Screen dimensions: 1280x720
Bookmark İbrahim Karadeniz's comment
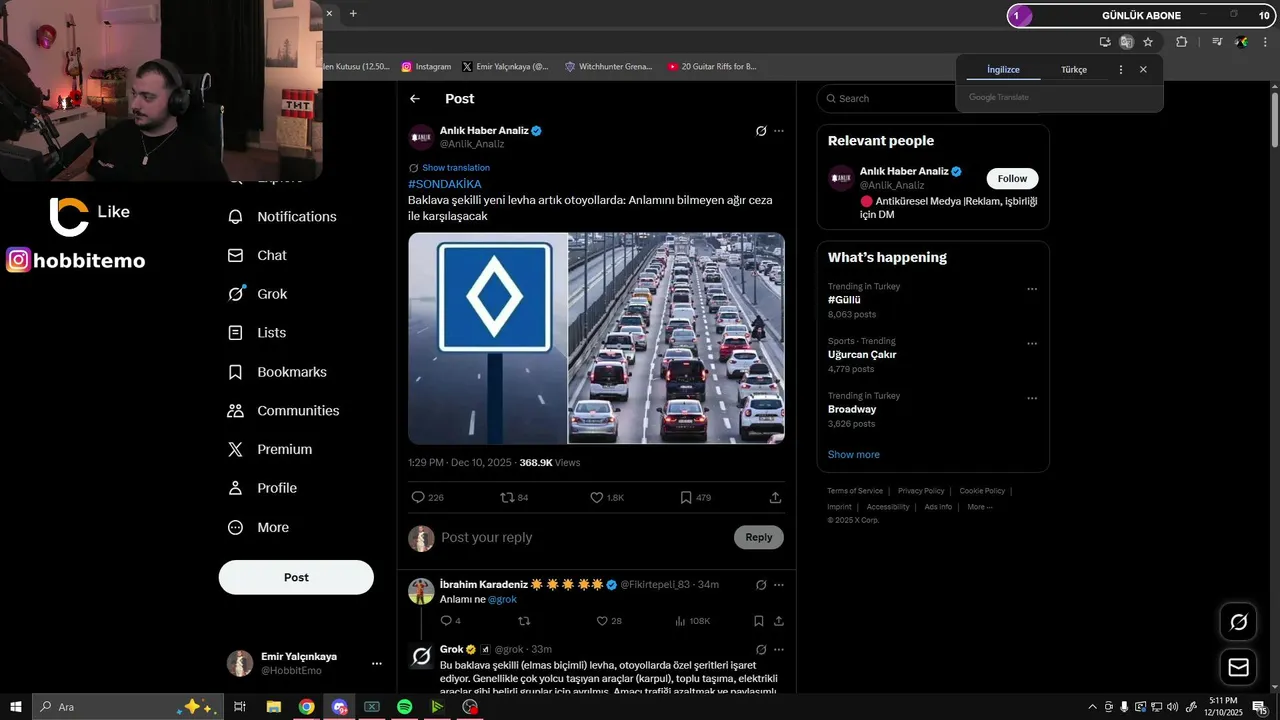click(759, 621)
